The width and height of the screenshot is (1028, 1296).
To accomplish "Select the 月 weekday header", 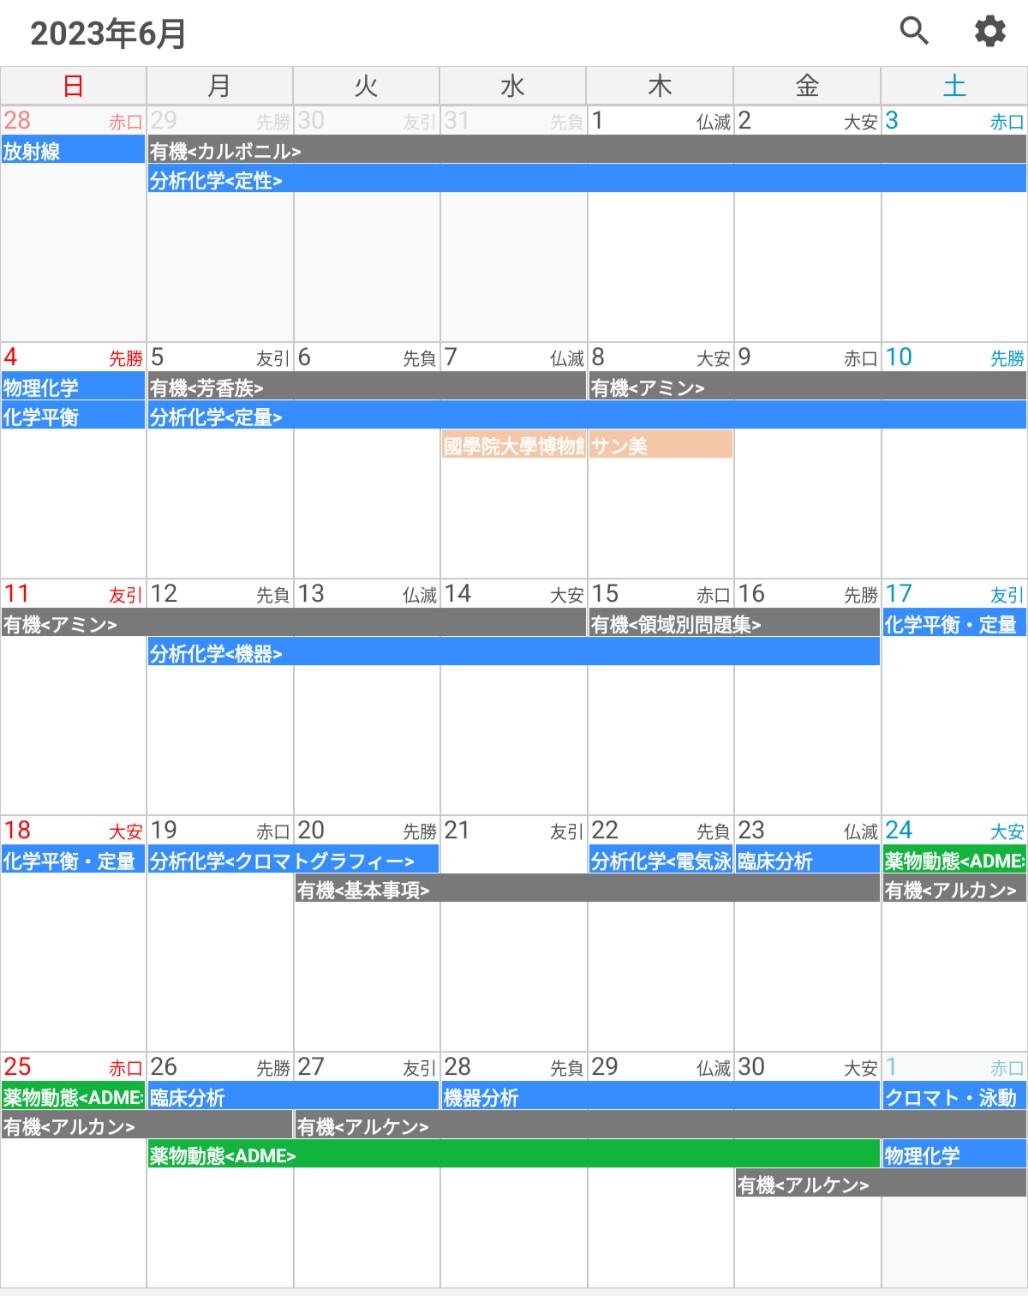I will pos(220,86).
